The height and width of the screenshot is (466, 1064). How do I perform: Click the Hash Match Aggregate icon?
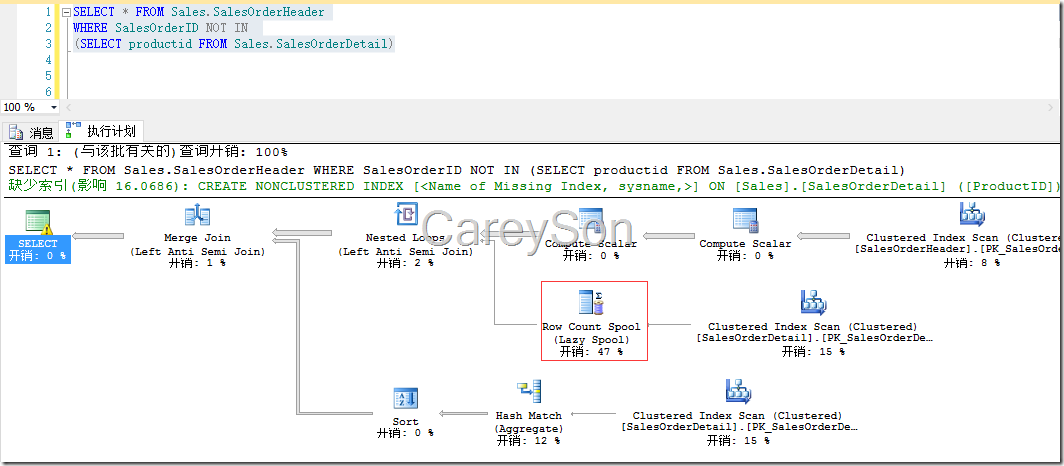[529, 391]
